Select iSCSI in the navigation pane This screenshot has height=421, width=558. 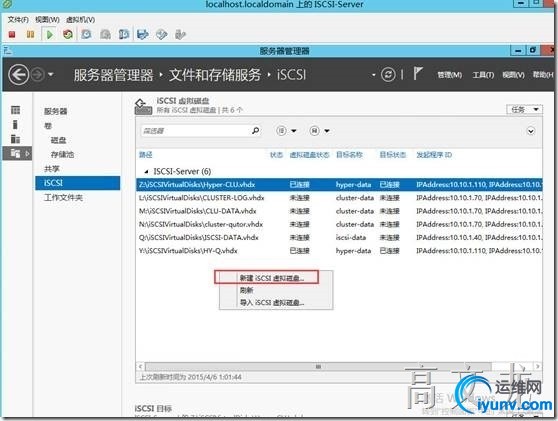pyautogui.click(x=78, y=183)
